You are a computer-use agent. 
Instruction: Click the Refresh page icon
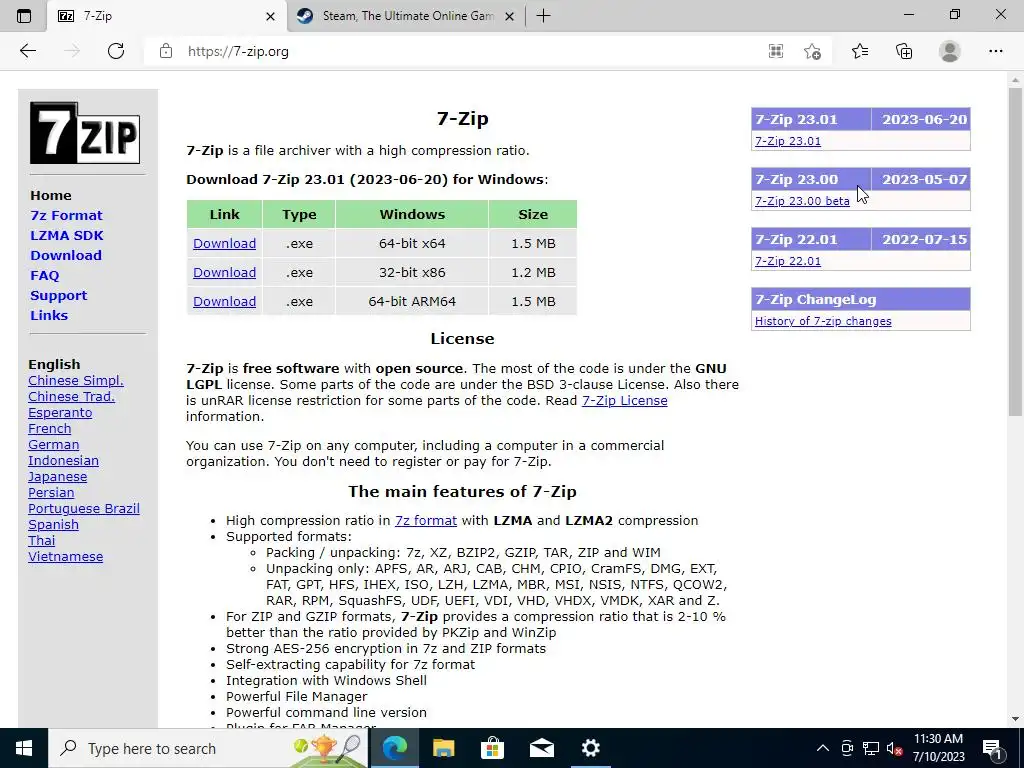tap(116, 51)
